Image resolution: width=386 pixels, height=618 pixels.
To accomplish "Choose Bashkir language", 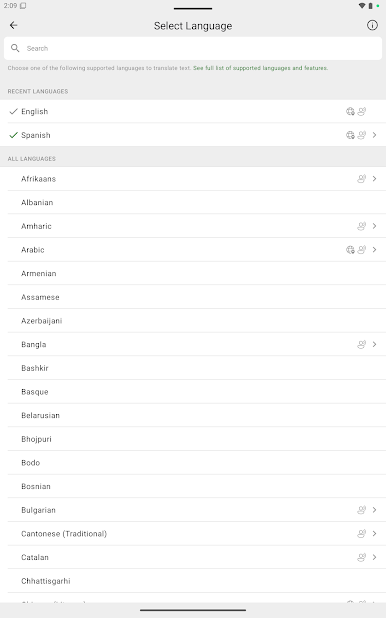I will tap(193, 368).
